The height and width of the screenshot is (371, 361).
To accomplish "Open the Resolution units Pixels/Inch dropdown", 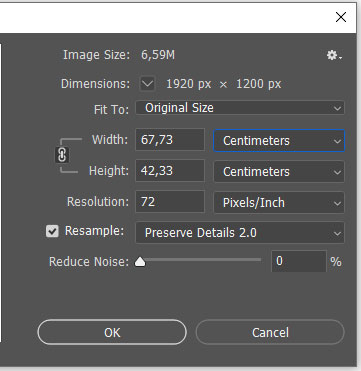I will (x=279, y=203).
